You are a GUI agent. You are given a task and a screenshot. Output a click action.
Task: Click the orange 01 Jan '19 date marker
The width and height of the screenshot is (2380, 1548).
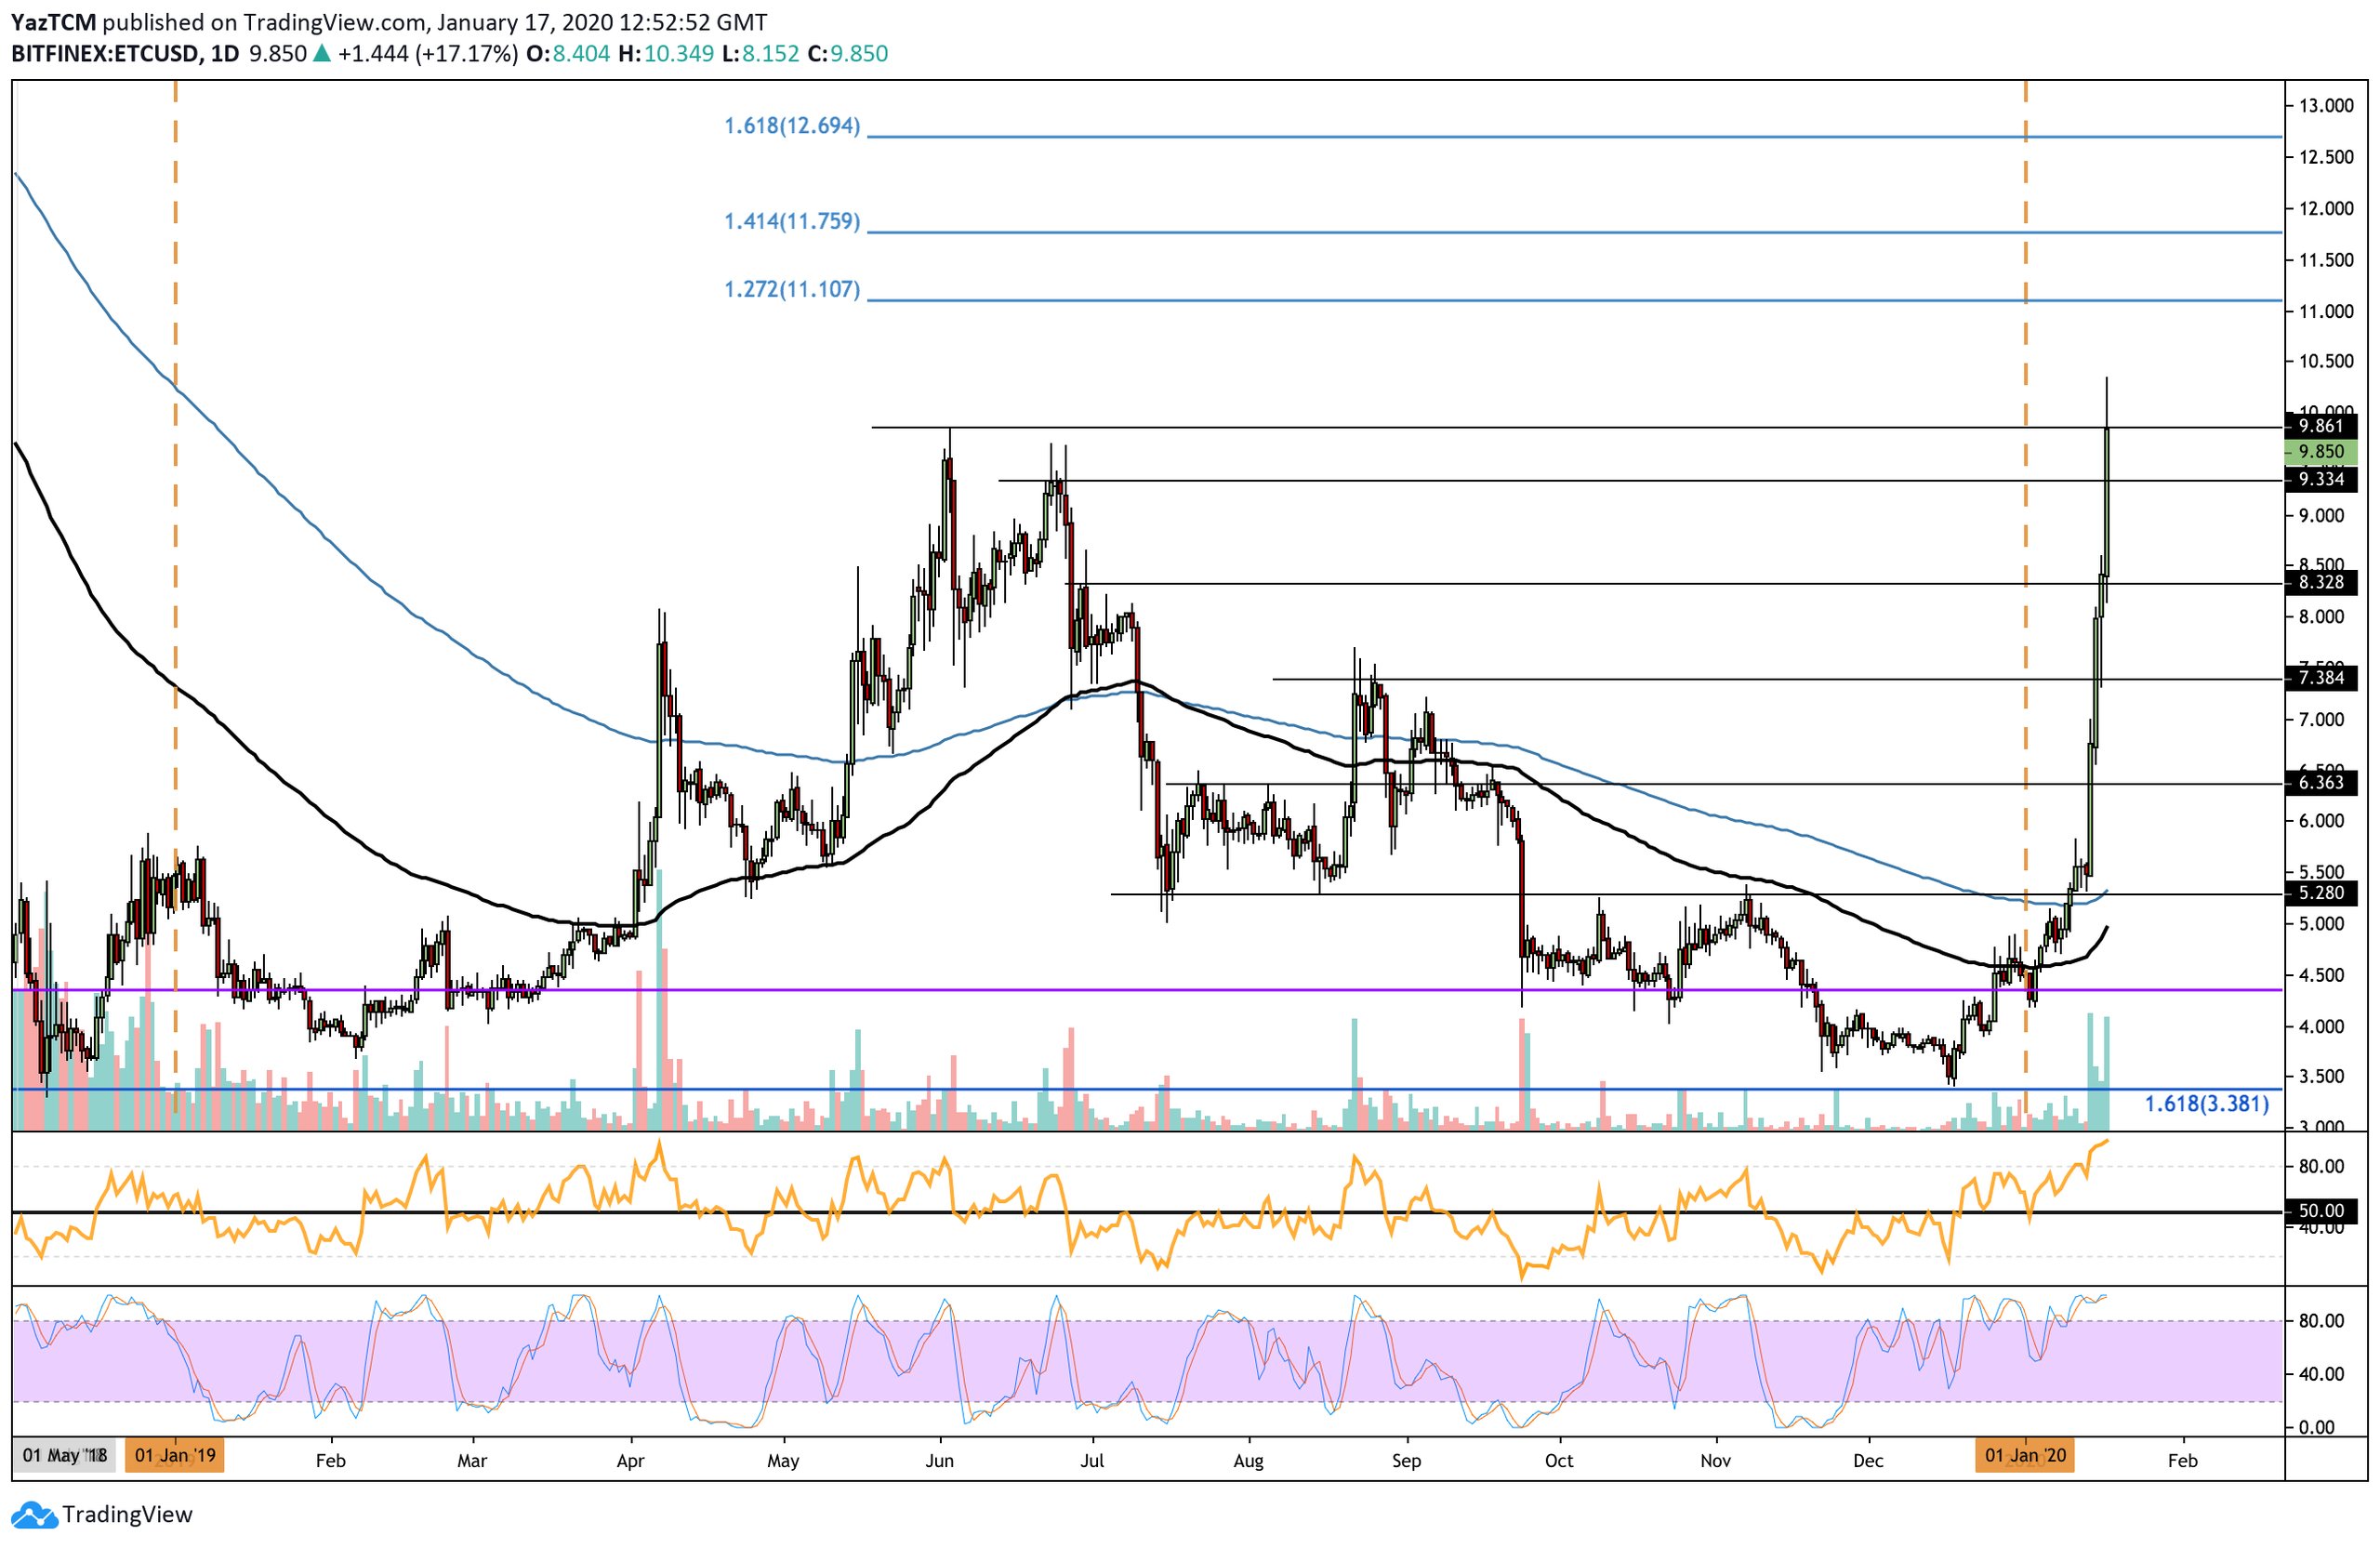click(175, 1456)
